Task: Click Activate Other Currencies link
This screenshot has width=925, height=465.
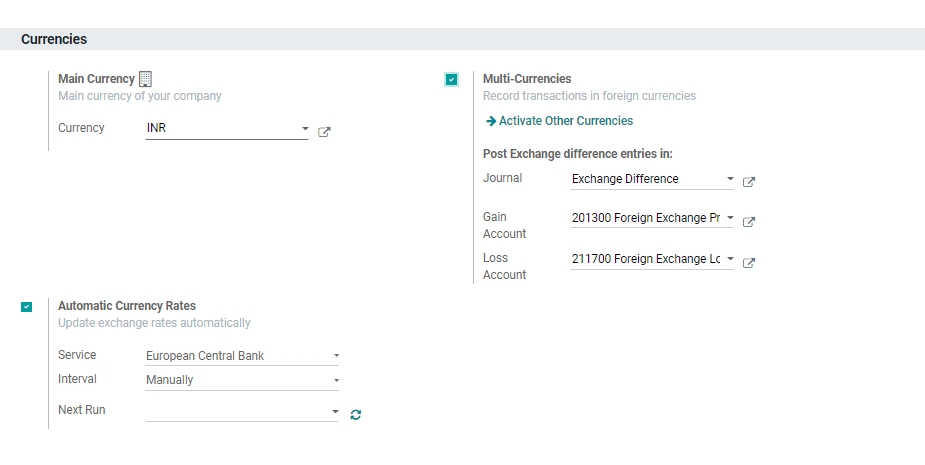Action: pos(565,121)
